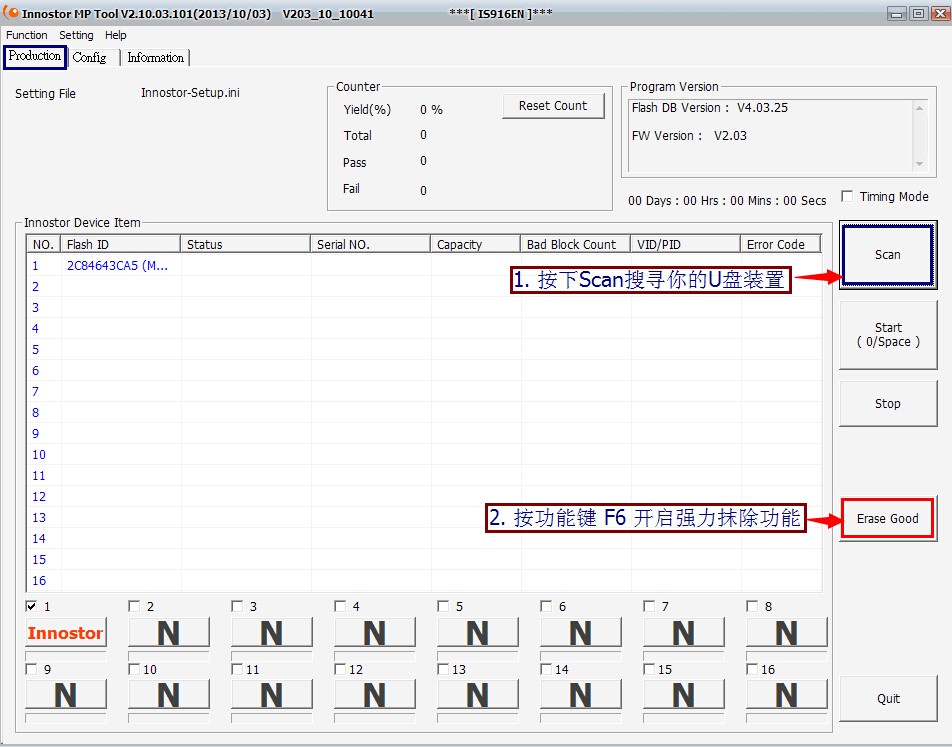Check the port 8 checkbox
952x747 pixels.
point(752,606)
